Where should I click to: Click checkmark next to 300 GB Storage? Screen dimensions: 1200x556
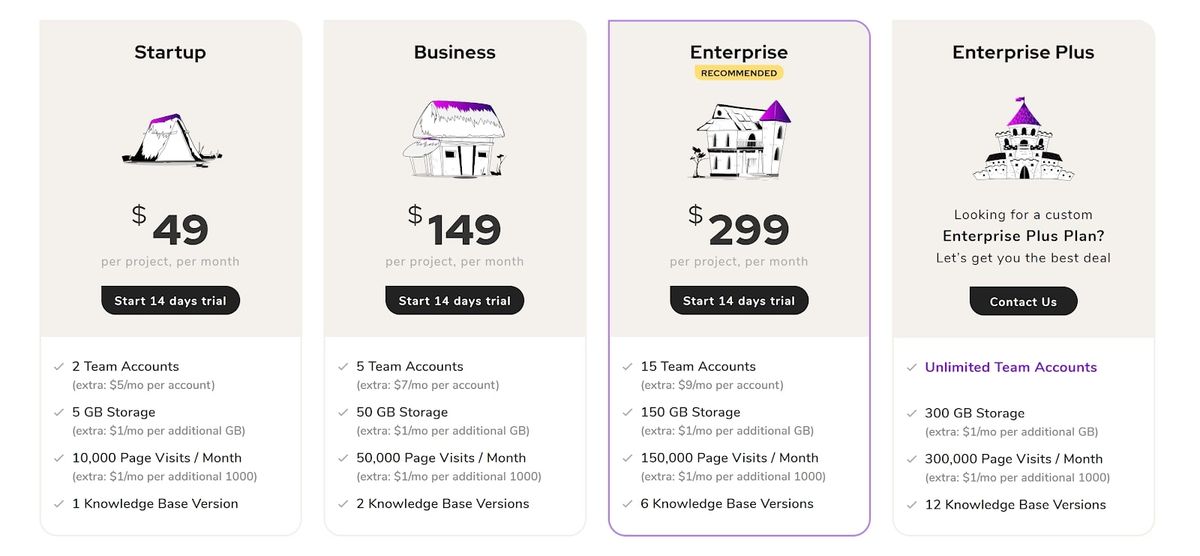(912, 413)
